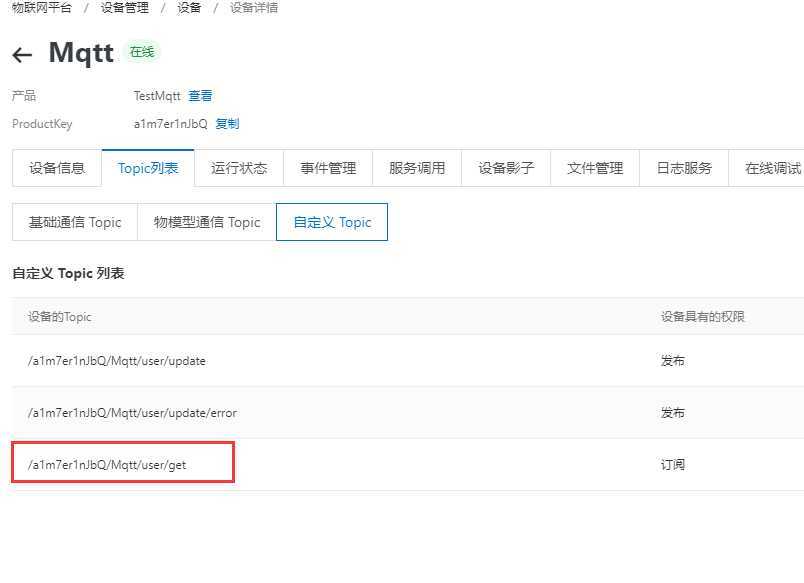Open the 运行状态 tab
Viewport: 804px width, 583px height.
tap(239, 168)
